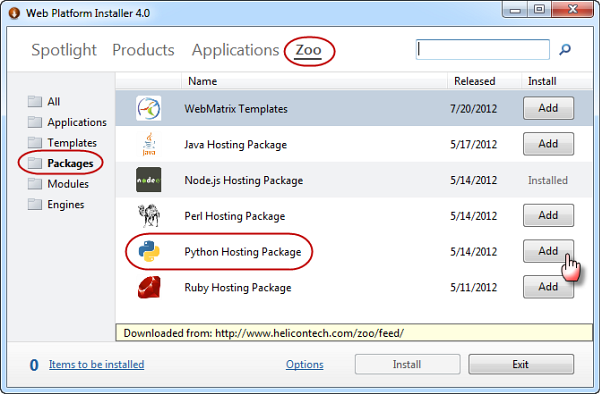Click the Ruby gem icon

pyautogui.click(x=149, y=287)
